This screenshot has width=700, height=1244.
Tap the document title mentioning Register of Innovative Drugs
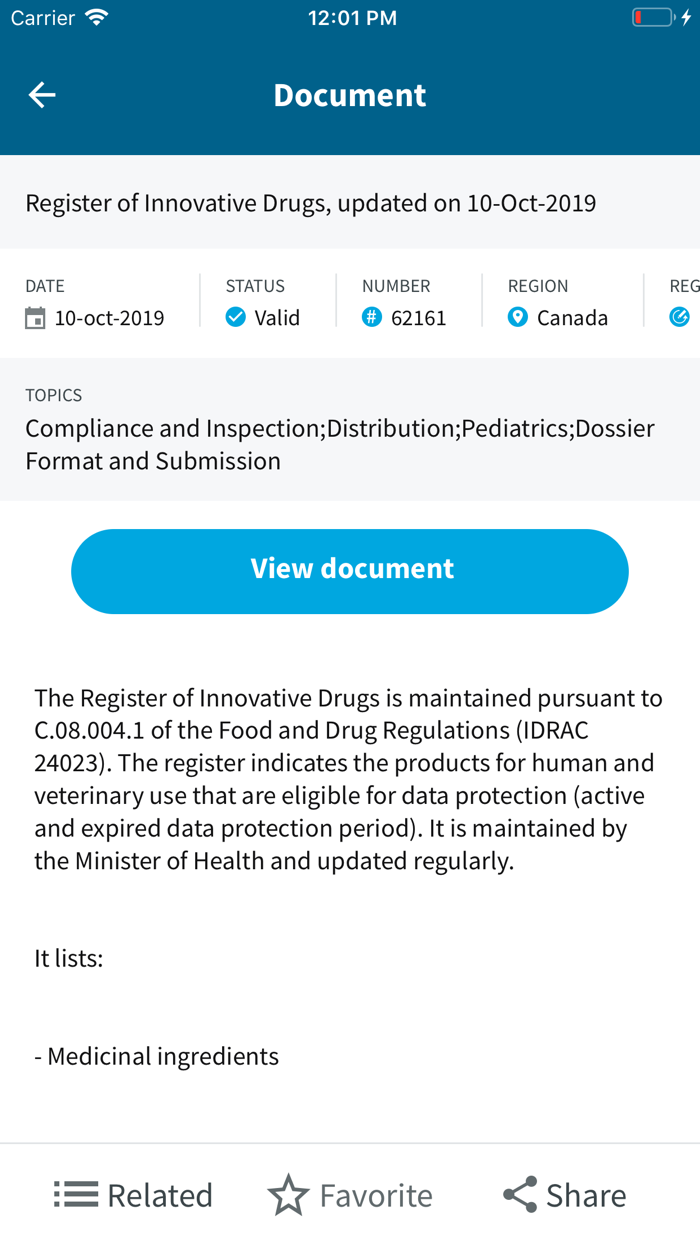pyautogui.click(x=311, y=203)
